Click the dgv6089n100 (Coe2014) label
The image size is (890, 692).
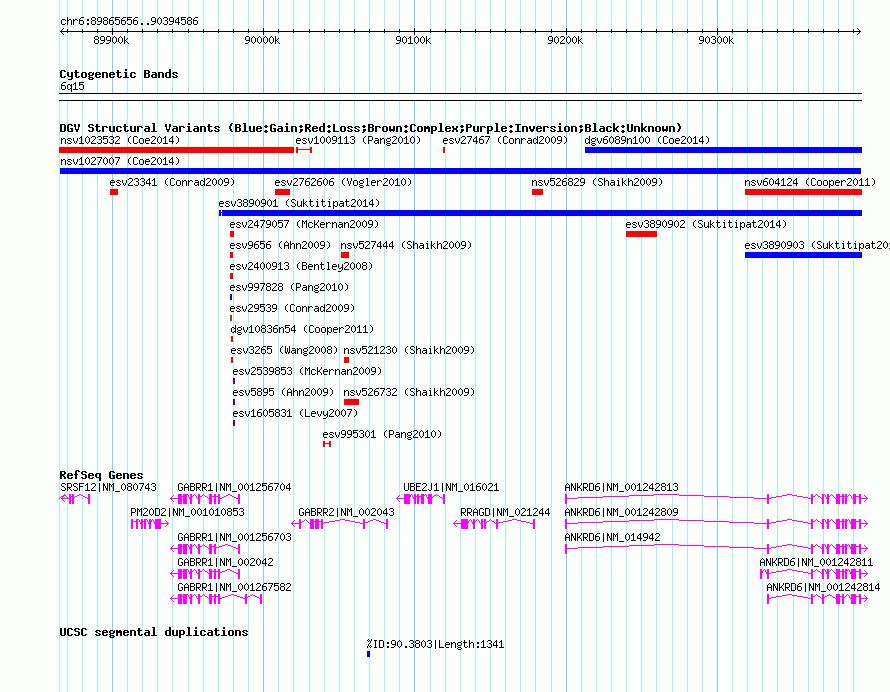647,140
